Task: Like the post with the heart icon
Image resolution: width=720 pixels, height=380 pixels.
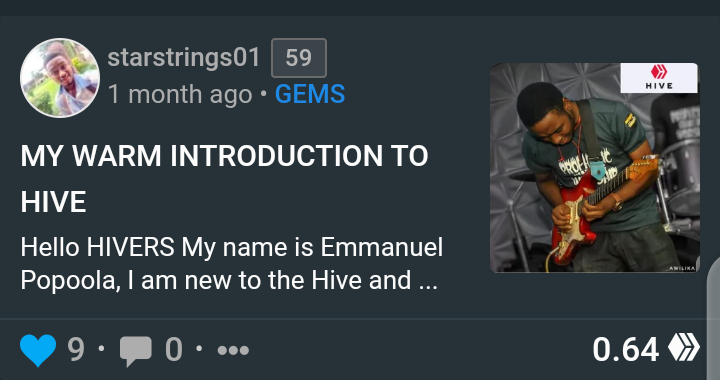Action: coord(38,350)
